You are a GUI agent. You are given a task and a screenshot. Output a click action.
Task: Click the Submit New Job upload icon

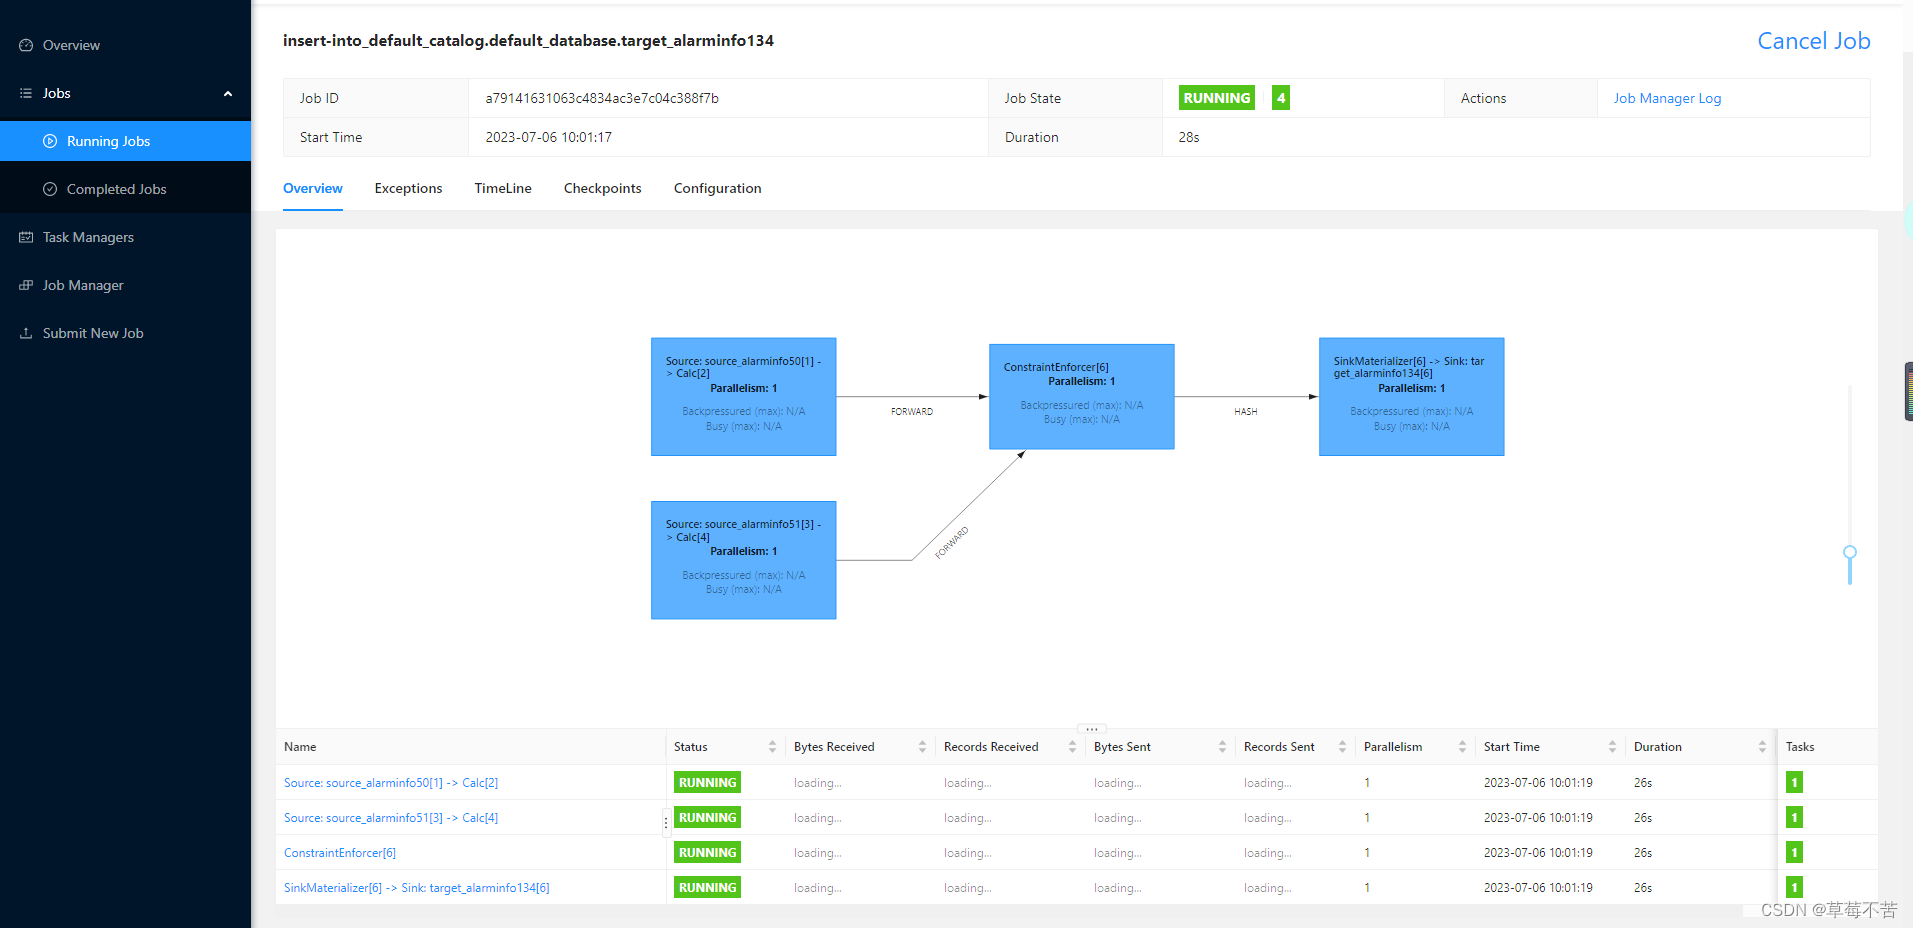[26, 333]
